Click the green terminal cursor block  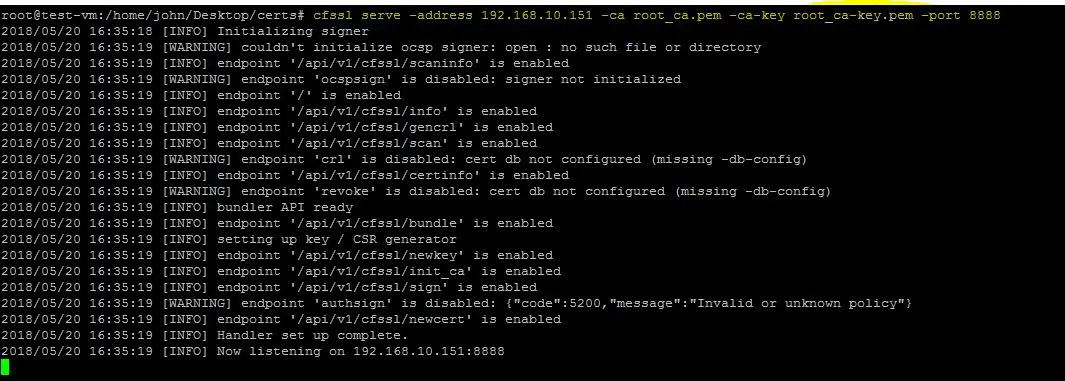pos(5,367)
